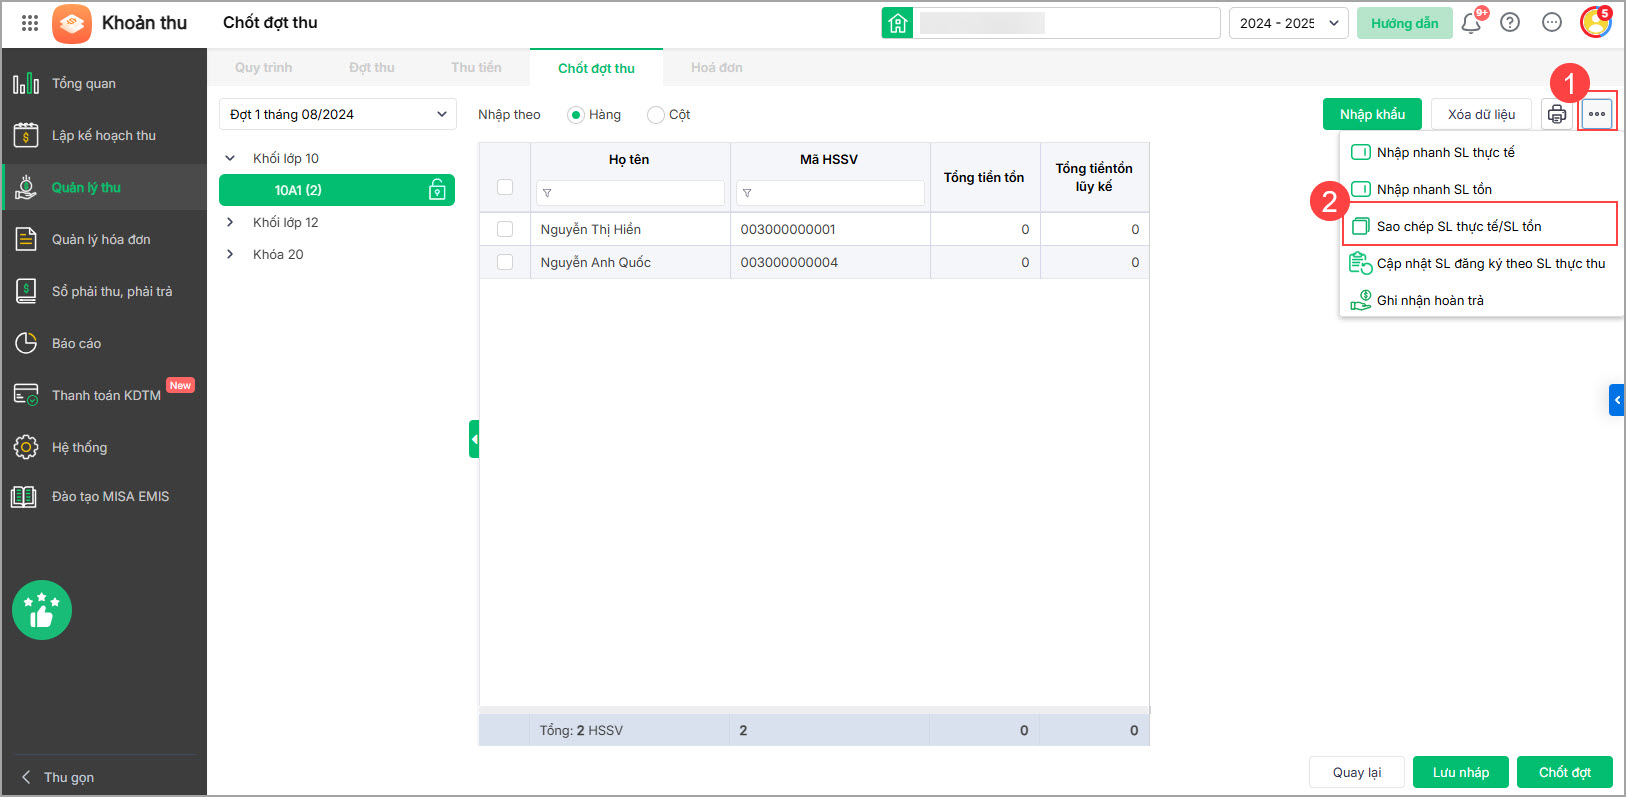Screen dimensions: 1626x797
Task: Open Báo cáo in the sidebar
Action: 104,343
